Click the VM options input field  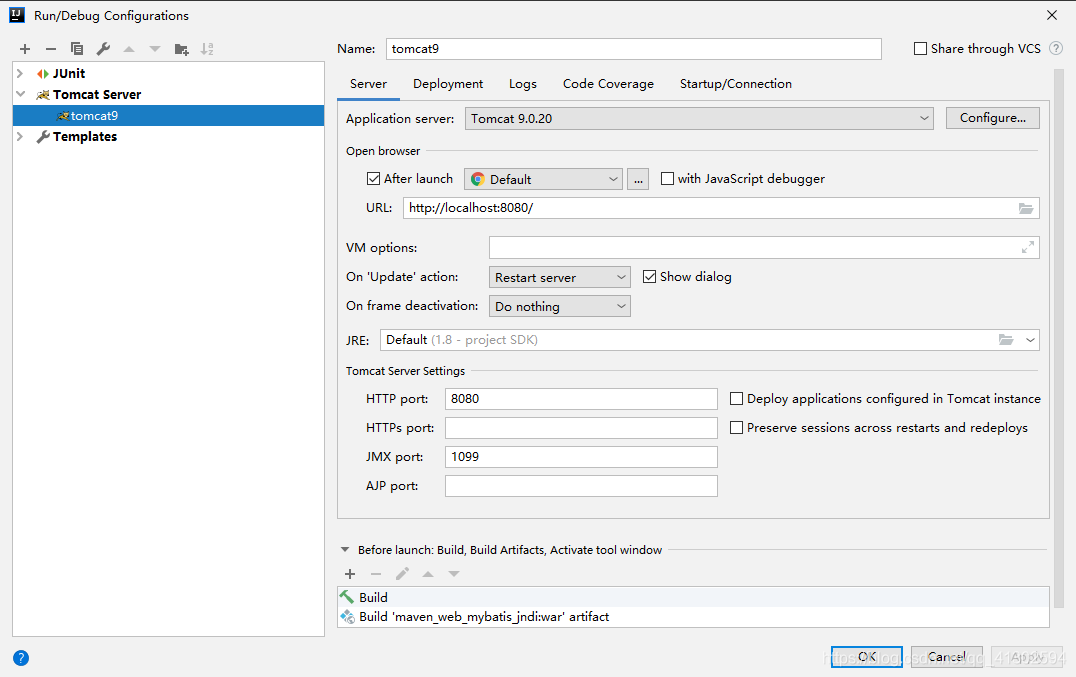point(764,248)
